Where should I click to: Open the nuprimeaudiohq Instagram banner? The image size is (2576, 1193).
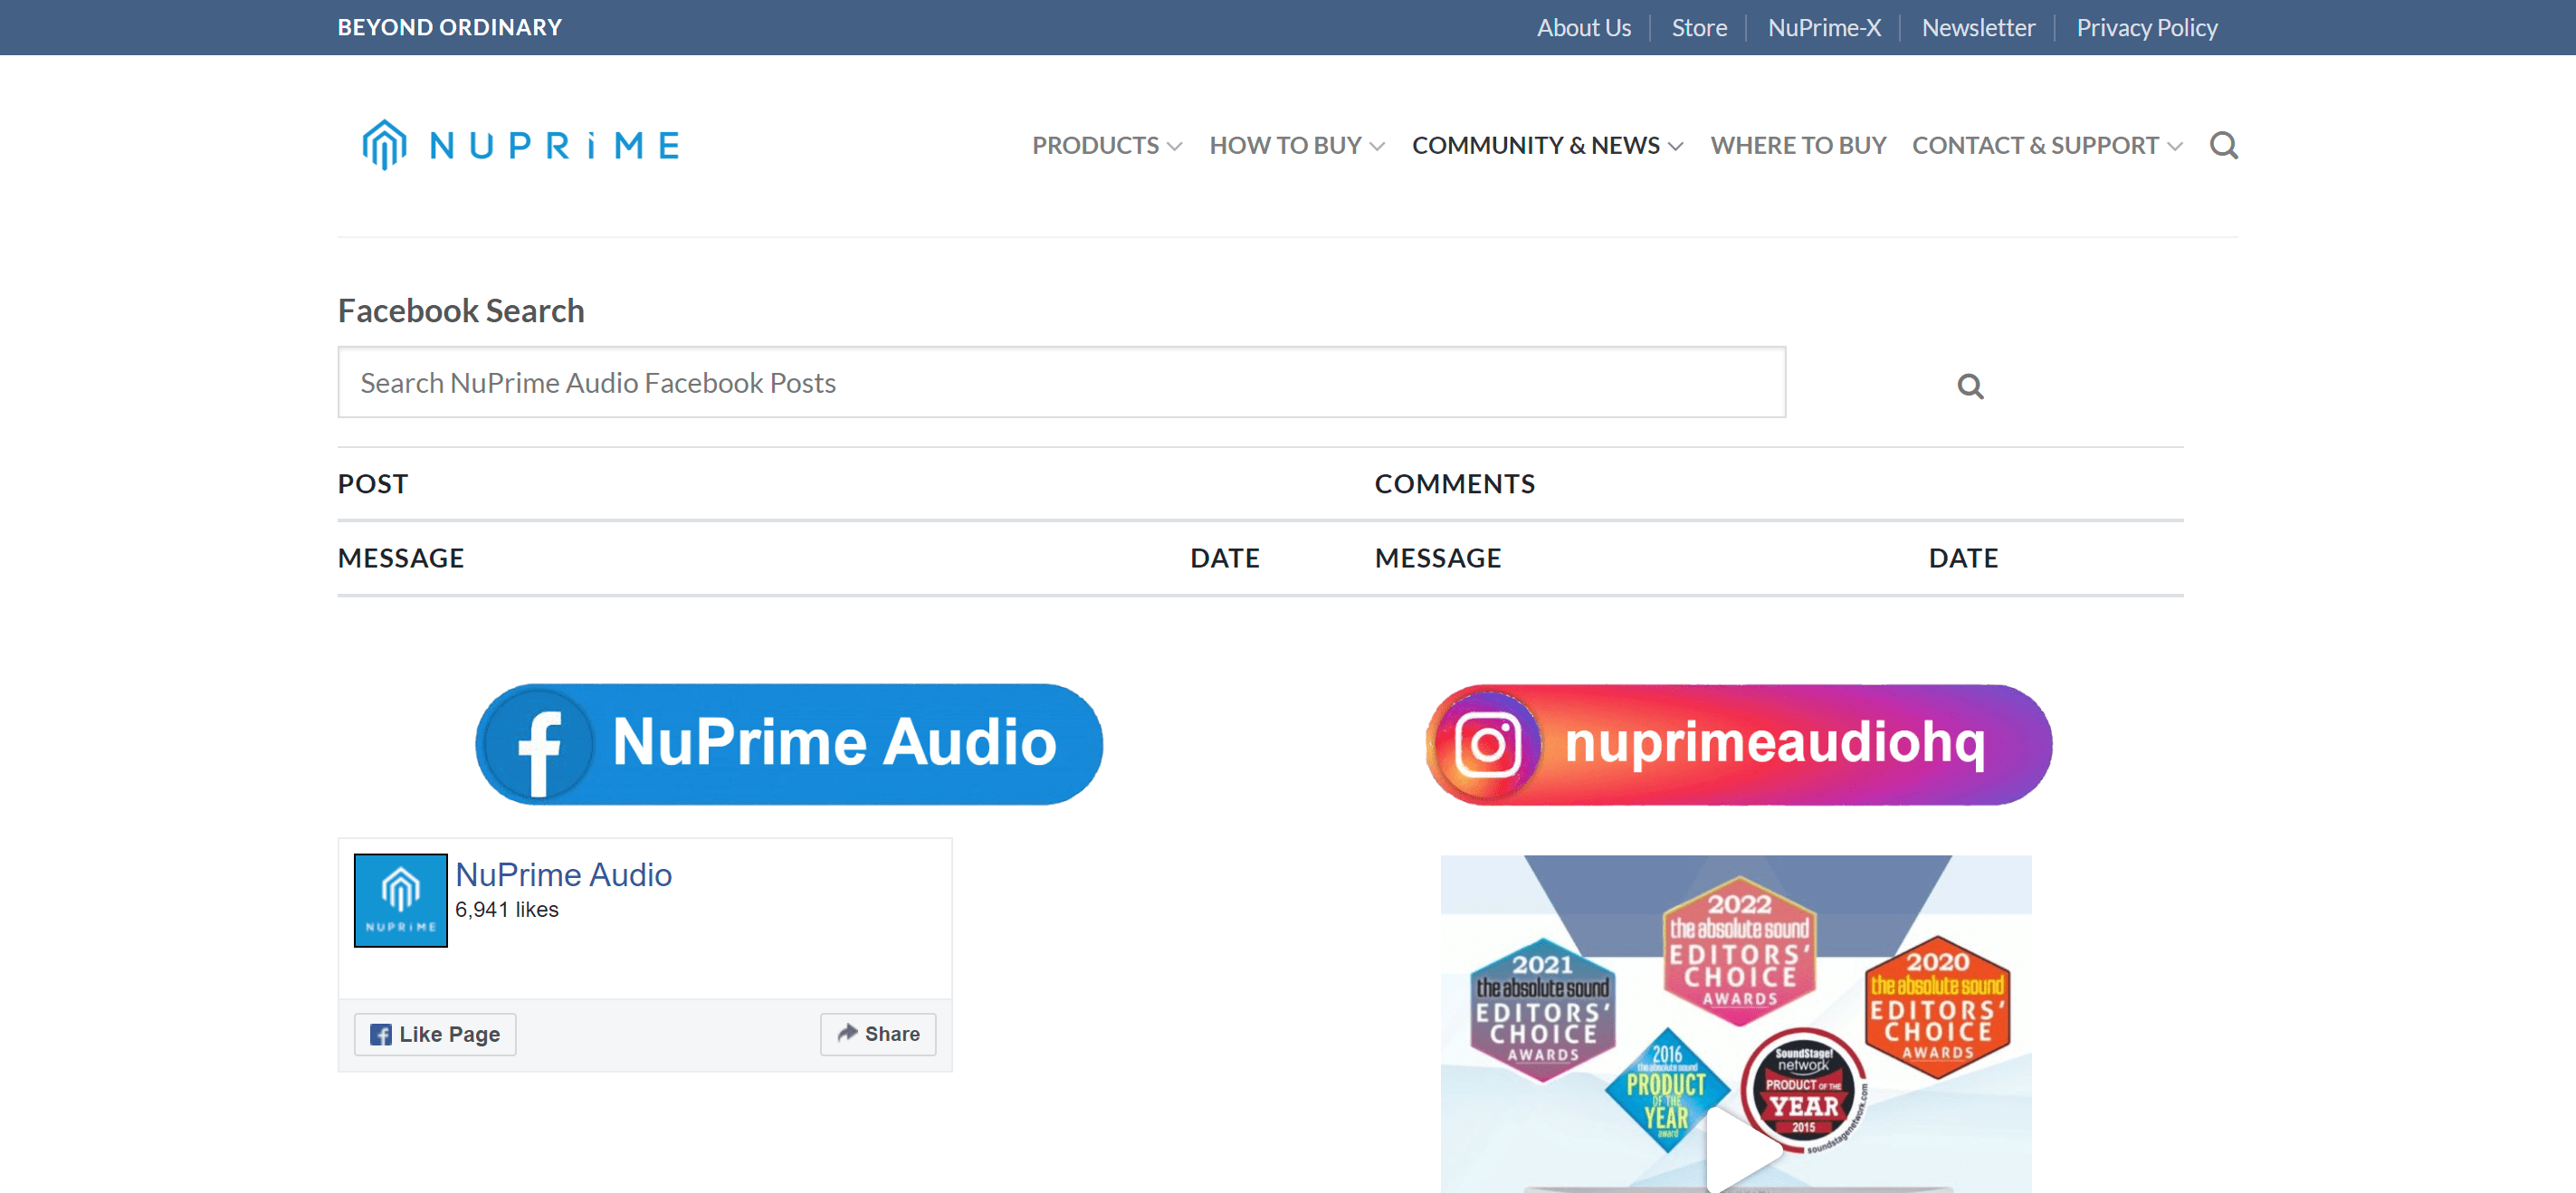[1739, 744]
